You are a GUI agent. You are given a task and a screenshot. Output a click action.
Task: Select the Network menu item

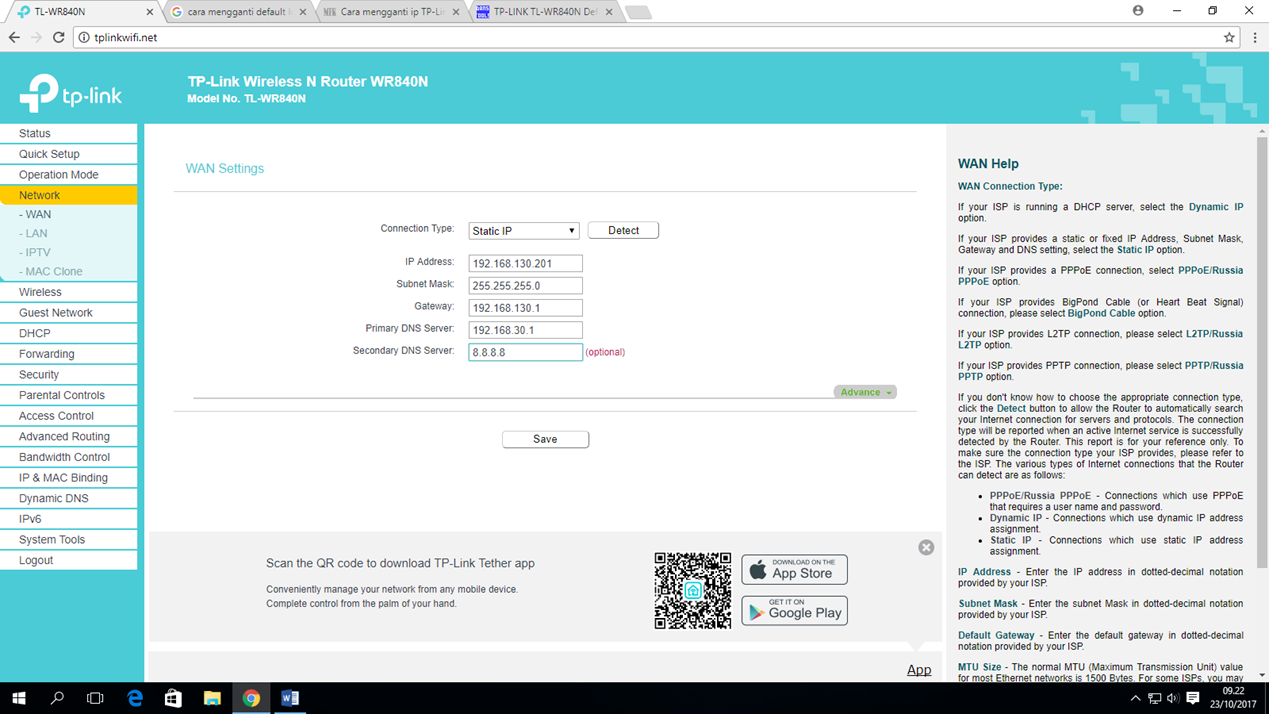pos(68,195)
